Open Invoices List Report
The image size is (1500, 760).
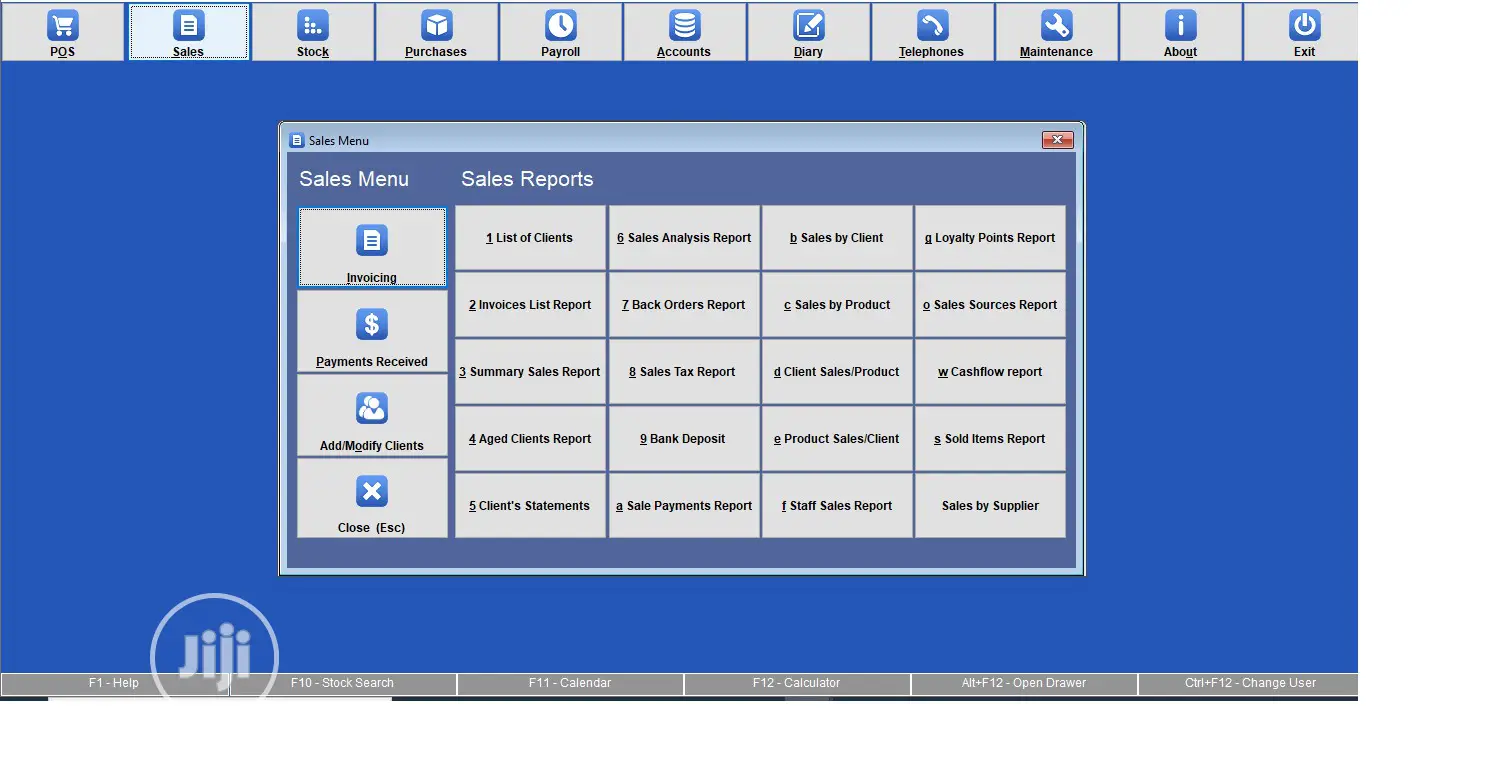click(530, 305)
